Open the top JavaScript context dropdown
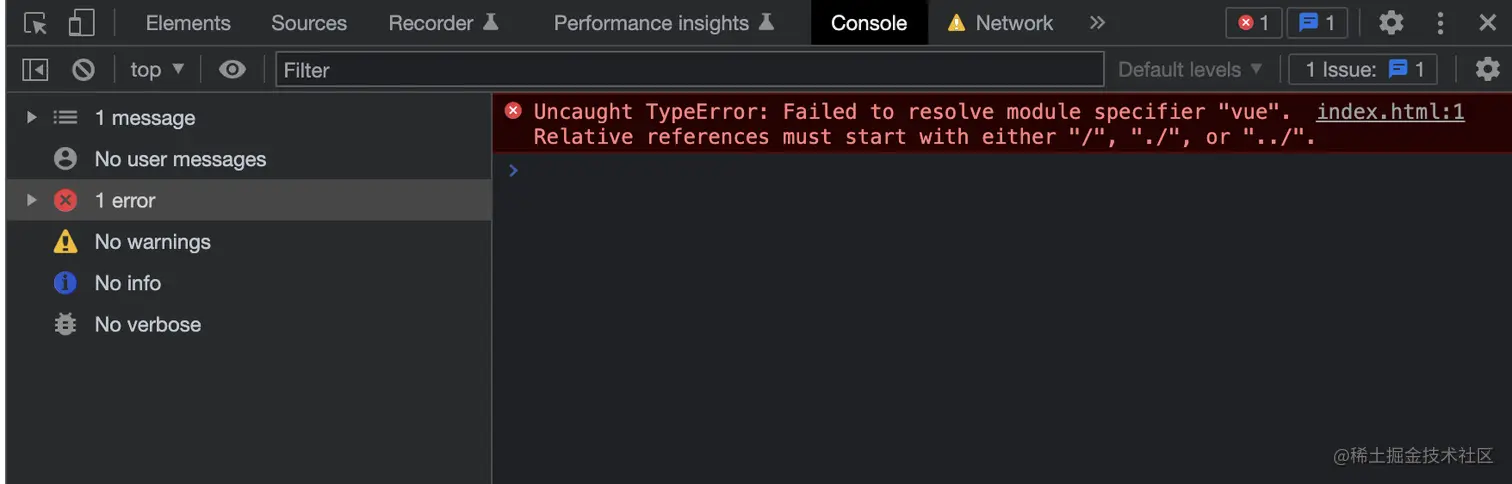This screenshot has height=484, width=1512. (157, 69)
